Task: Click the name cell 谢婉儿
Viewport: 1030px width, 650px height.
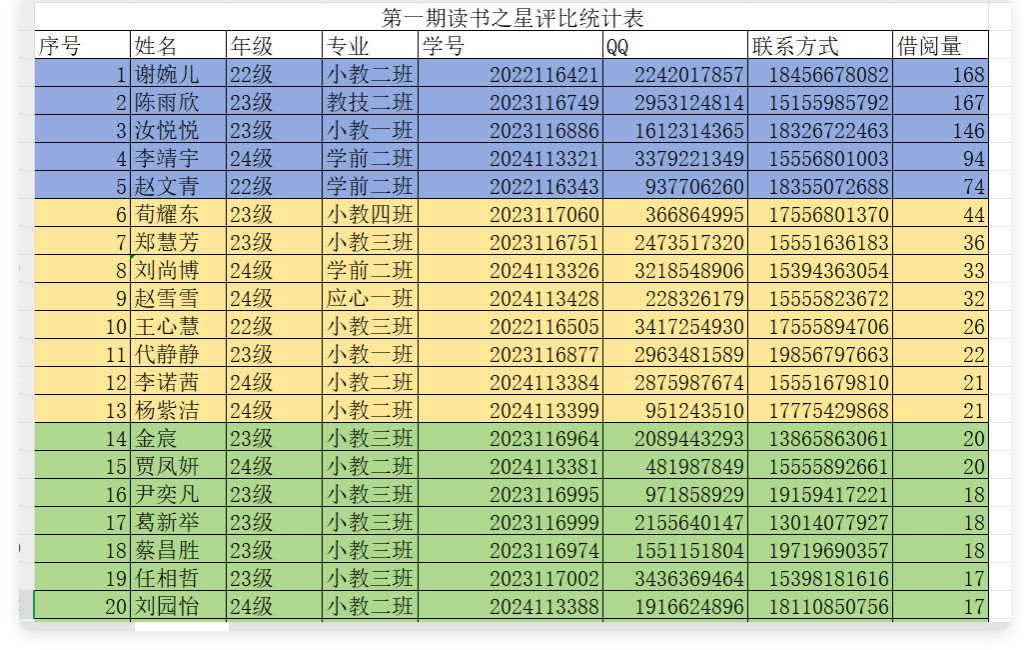Action: tap(179, 74)
